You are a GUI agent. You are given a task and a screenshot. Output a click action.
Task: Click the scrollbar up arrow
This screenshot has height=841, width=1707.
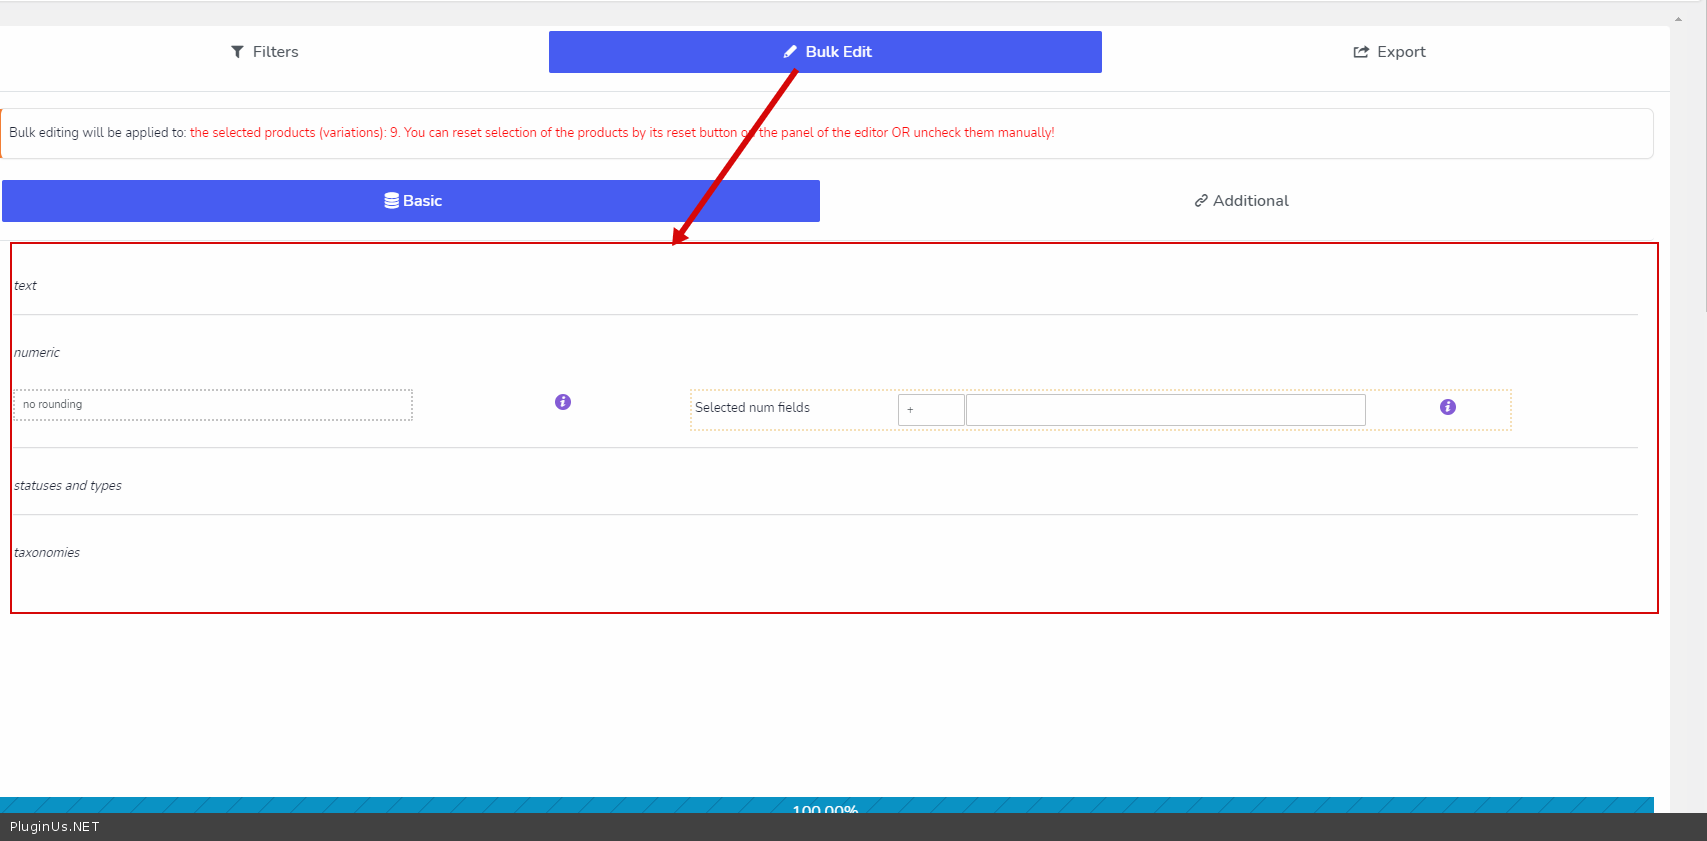pyautogui.click(x=1678, y=19)
